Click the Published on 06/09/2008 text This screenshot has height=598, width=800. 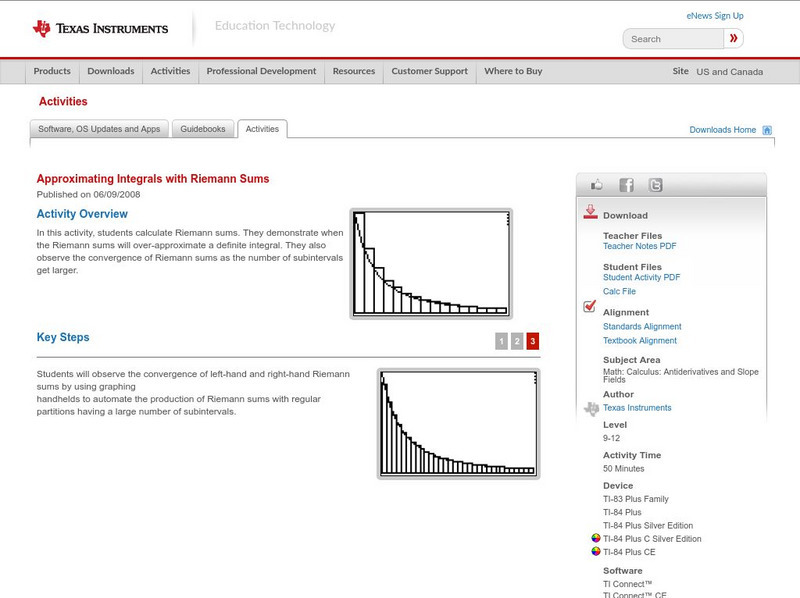[x=88, y=194]
